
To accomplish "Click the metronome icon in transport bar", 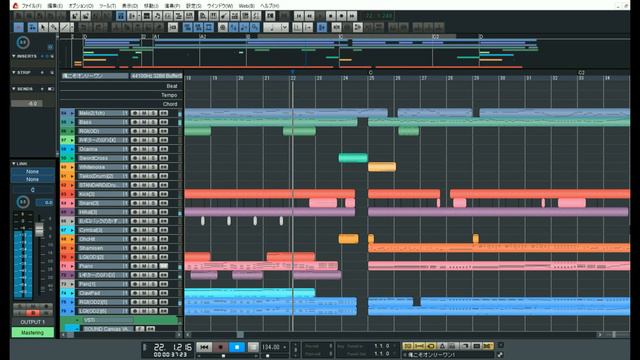I will pyautogui.click(x=442, y=346).
